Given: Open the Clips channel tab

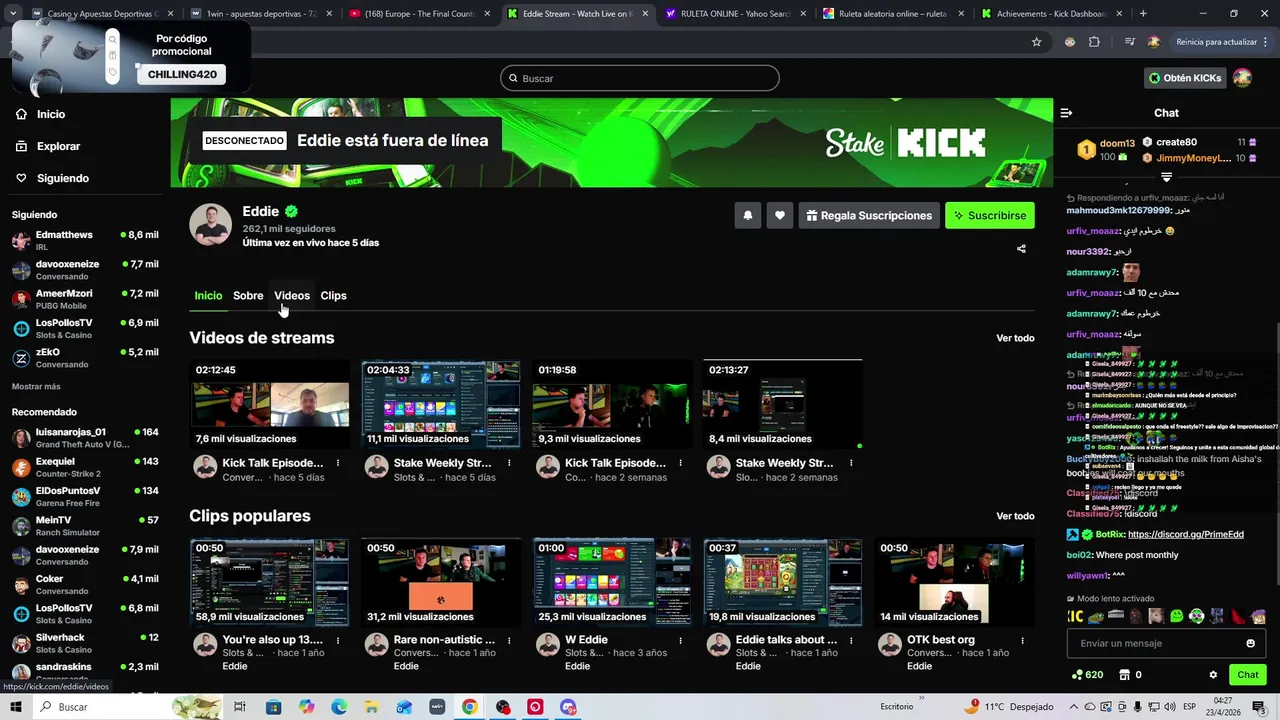Looking at the screenshot, I should (333, 295).
